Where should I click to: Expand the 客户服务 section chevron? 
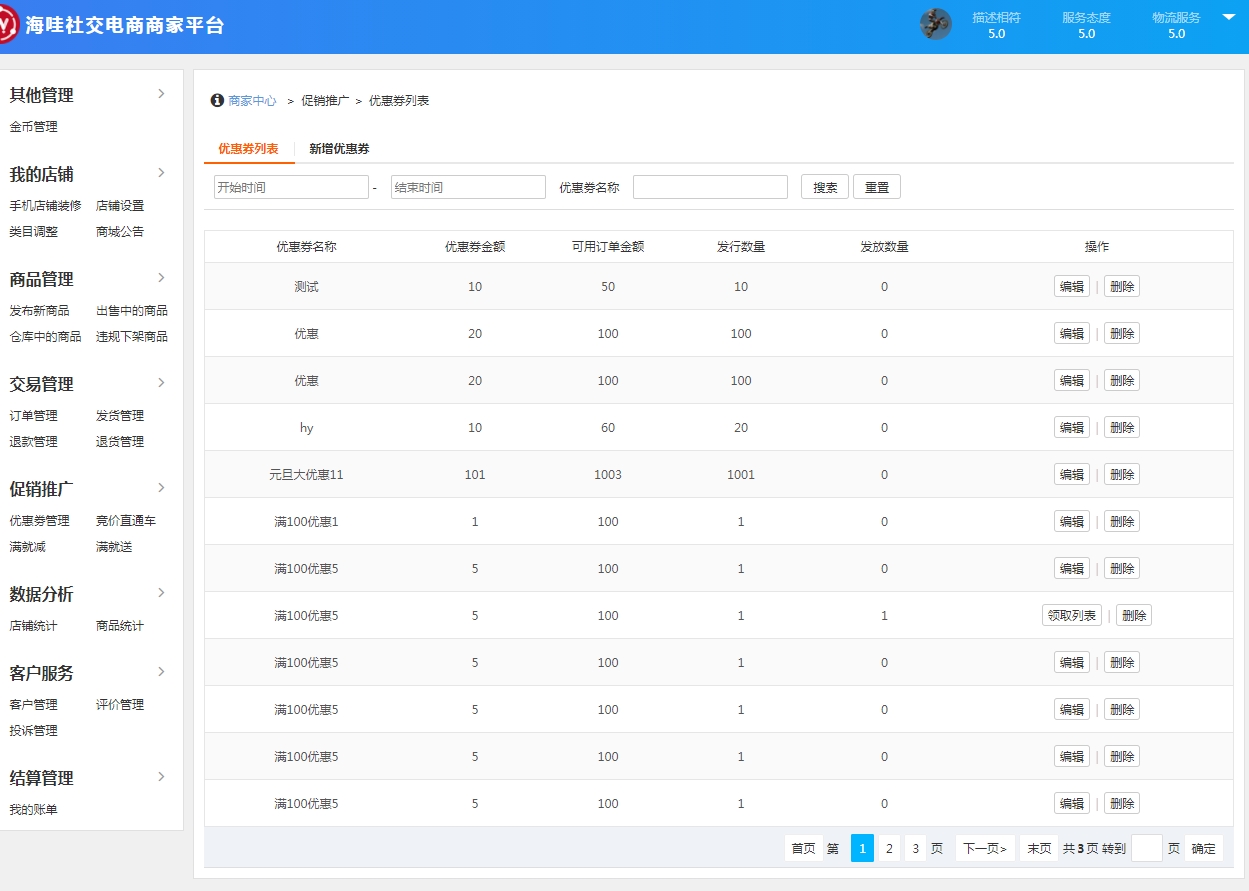[161, 672]
